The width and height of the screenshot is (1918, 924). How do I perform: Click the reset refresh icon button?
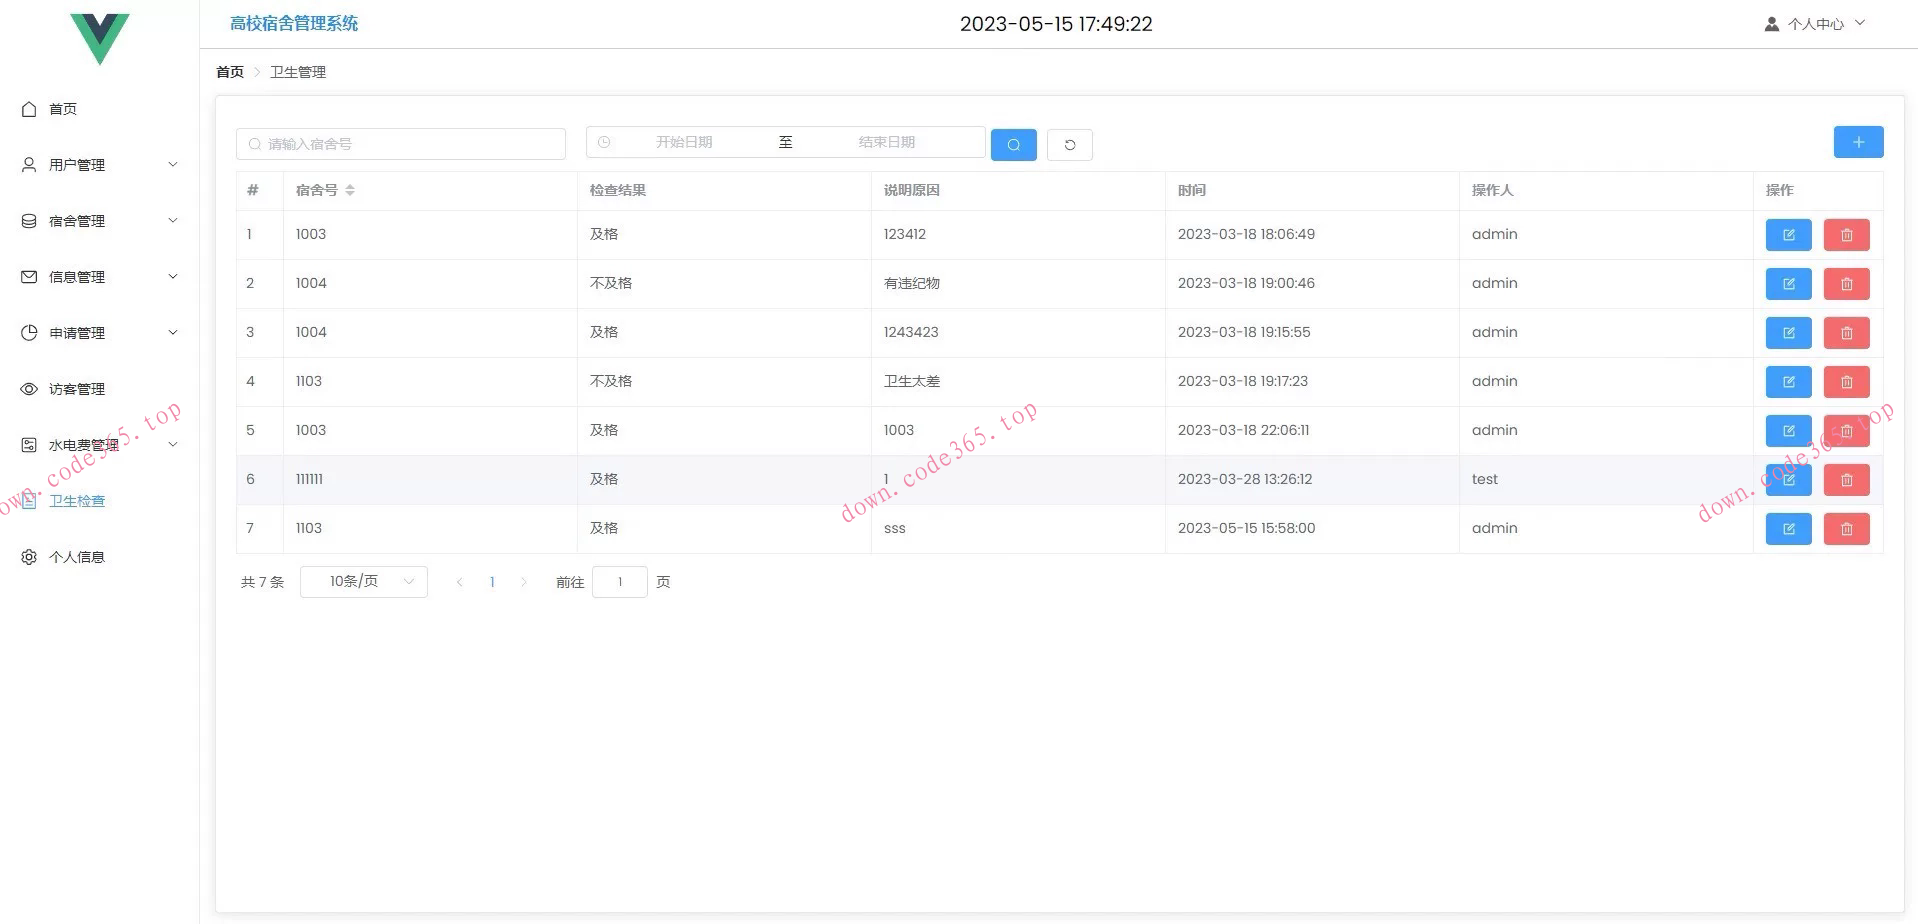pyautogui.click(x=1069, y=145)
